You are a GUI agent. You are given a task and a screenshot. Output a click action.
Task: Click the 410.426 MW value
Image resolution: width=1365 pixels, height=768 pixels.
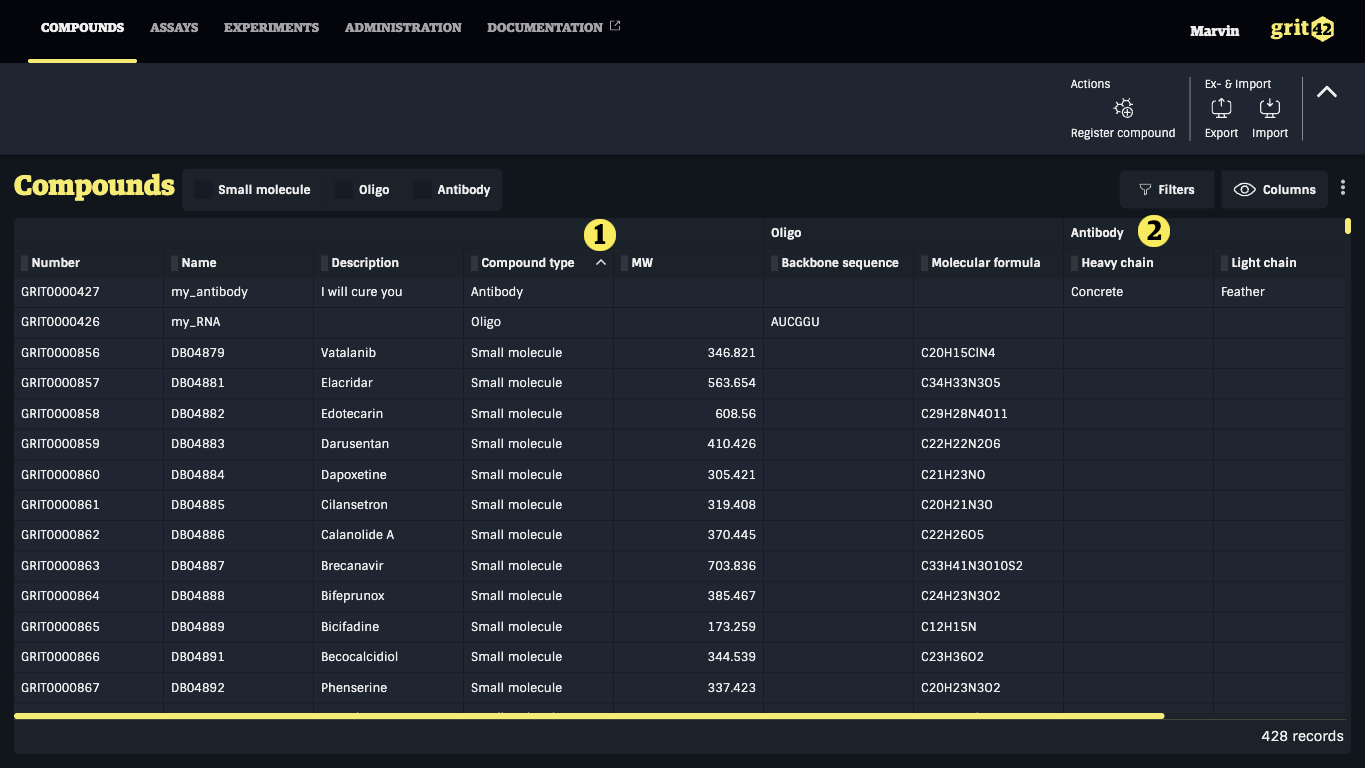[x=731, y=444]
